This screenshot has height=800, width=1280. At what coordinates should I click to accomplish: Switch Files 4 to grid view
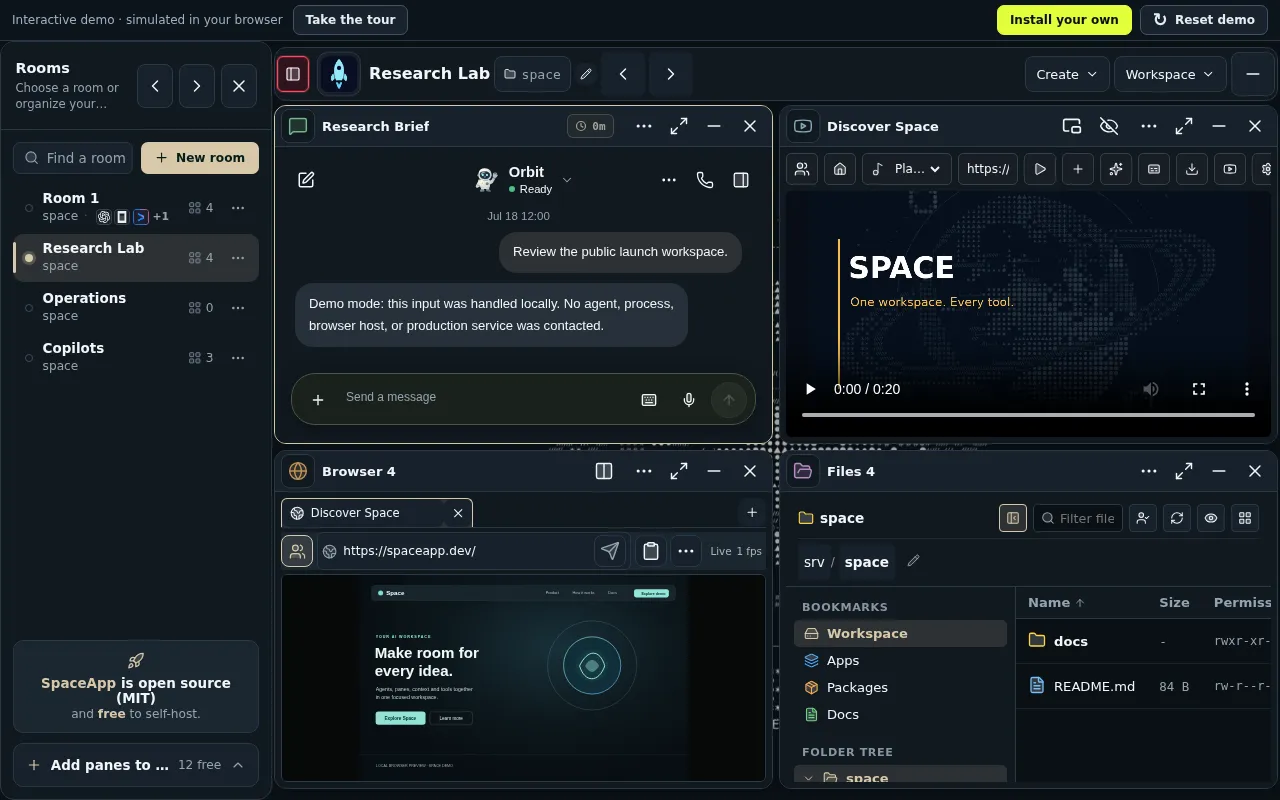click(1245, 518)
